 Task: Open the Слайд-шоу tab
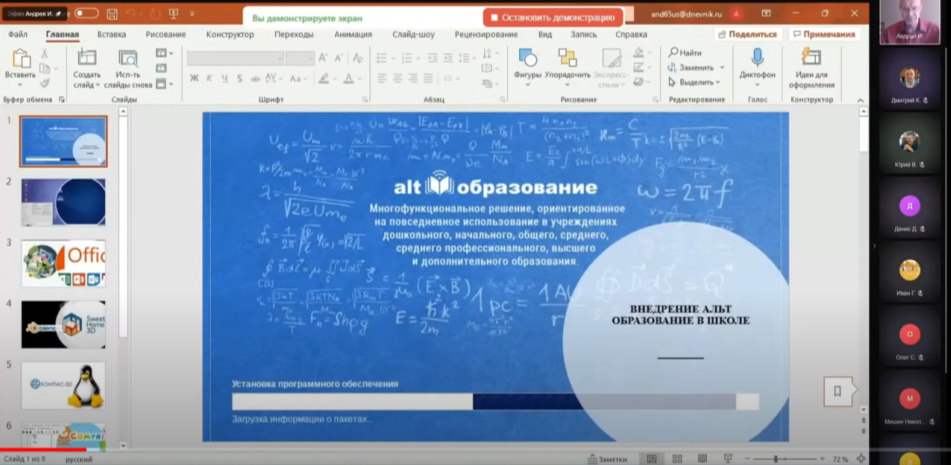click(x=414, y=35)
